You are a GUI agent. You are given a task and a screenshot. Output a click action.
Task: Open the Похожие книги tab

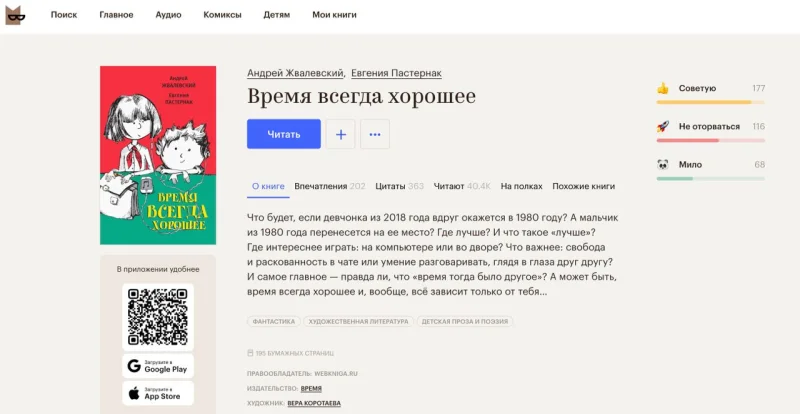click(x=583, y=186)
